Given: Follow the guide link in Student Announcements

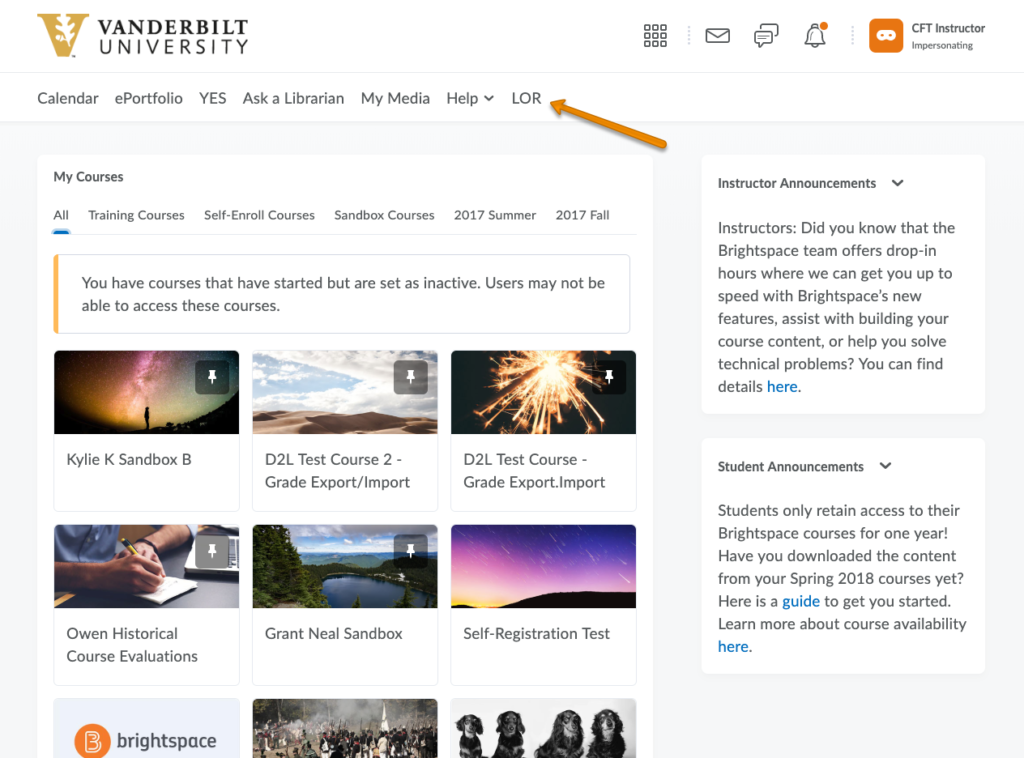Looking at the screenshot, I should [x=800, y=601].
